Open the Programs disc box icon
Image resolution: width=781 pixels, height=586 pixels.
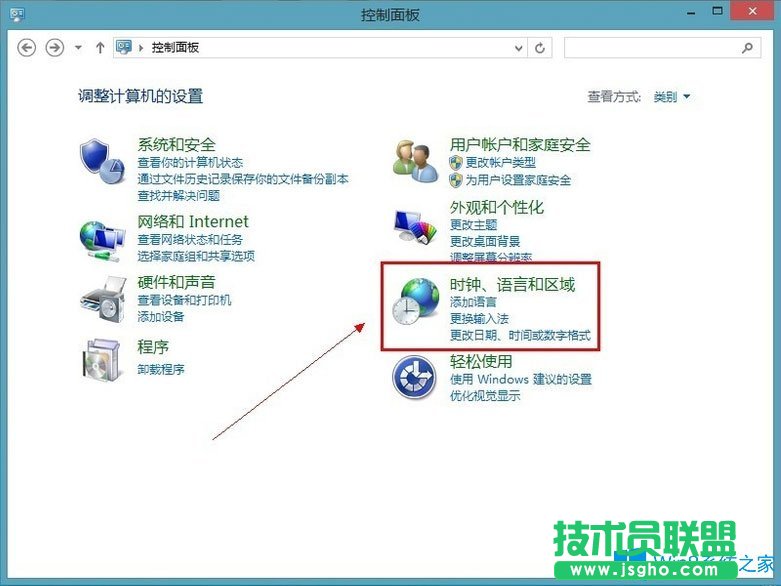102,359
